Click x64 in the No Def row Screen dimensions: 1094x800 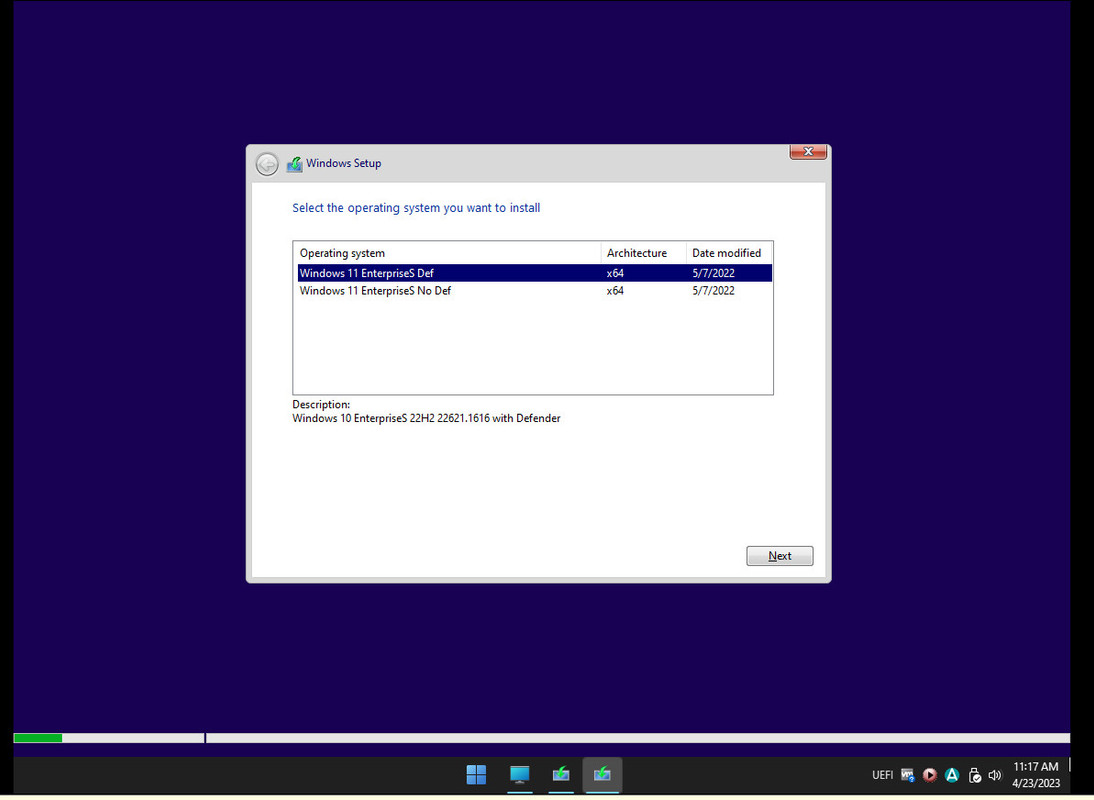click(x=615, y=291)
